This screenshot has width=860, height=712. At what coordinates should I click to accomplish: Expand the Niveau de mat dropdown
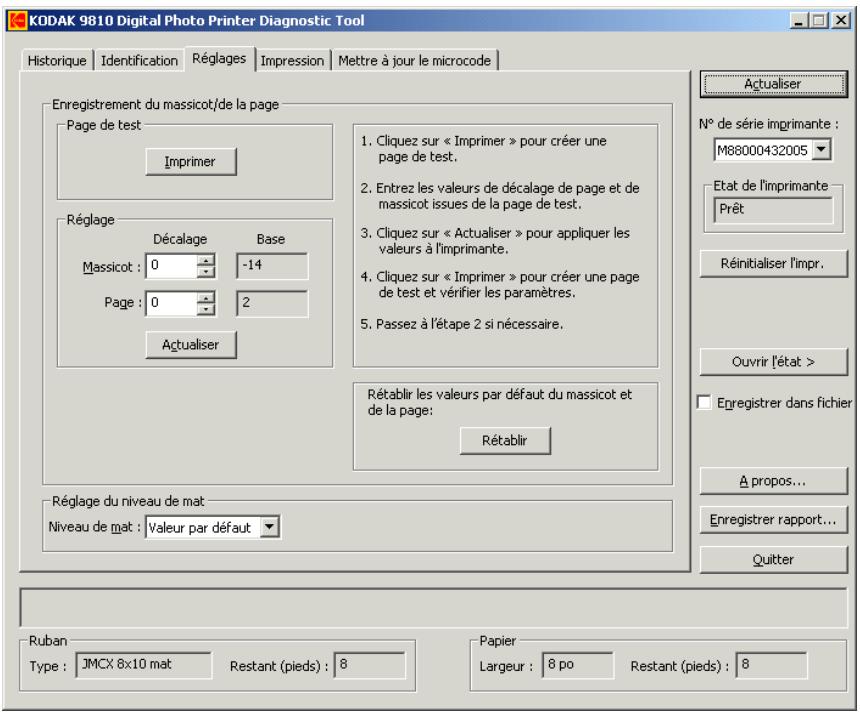click(x=269, y=527)
